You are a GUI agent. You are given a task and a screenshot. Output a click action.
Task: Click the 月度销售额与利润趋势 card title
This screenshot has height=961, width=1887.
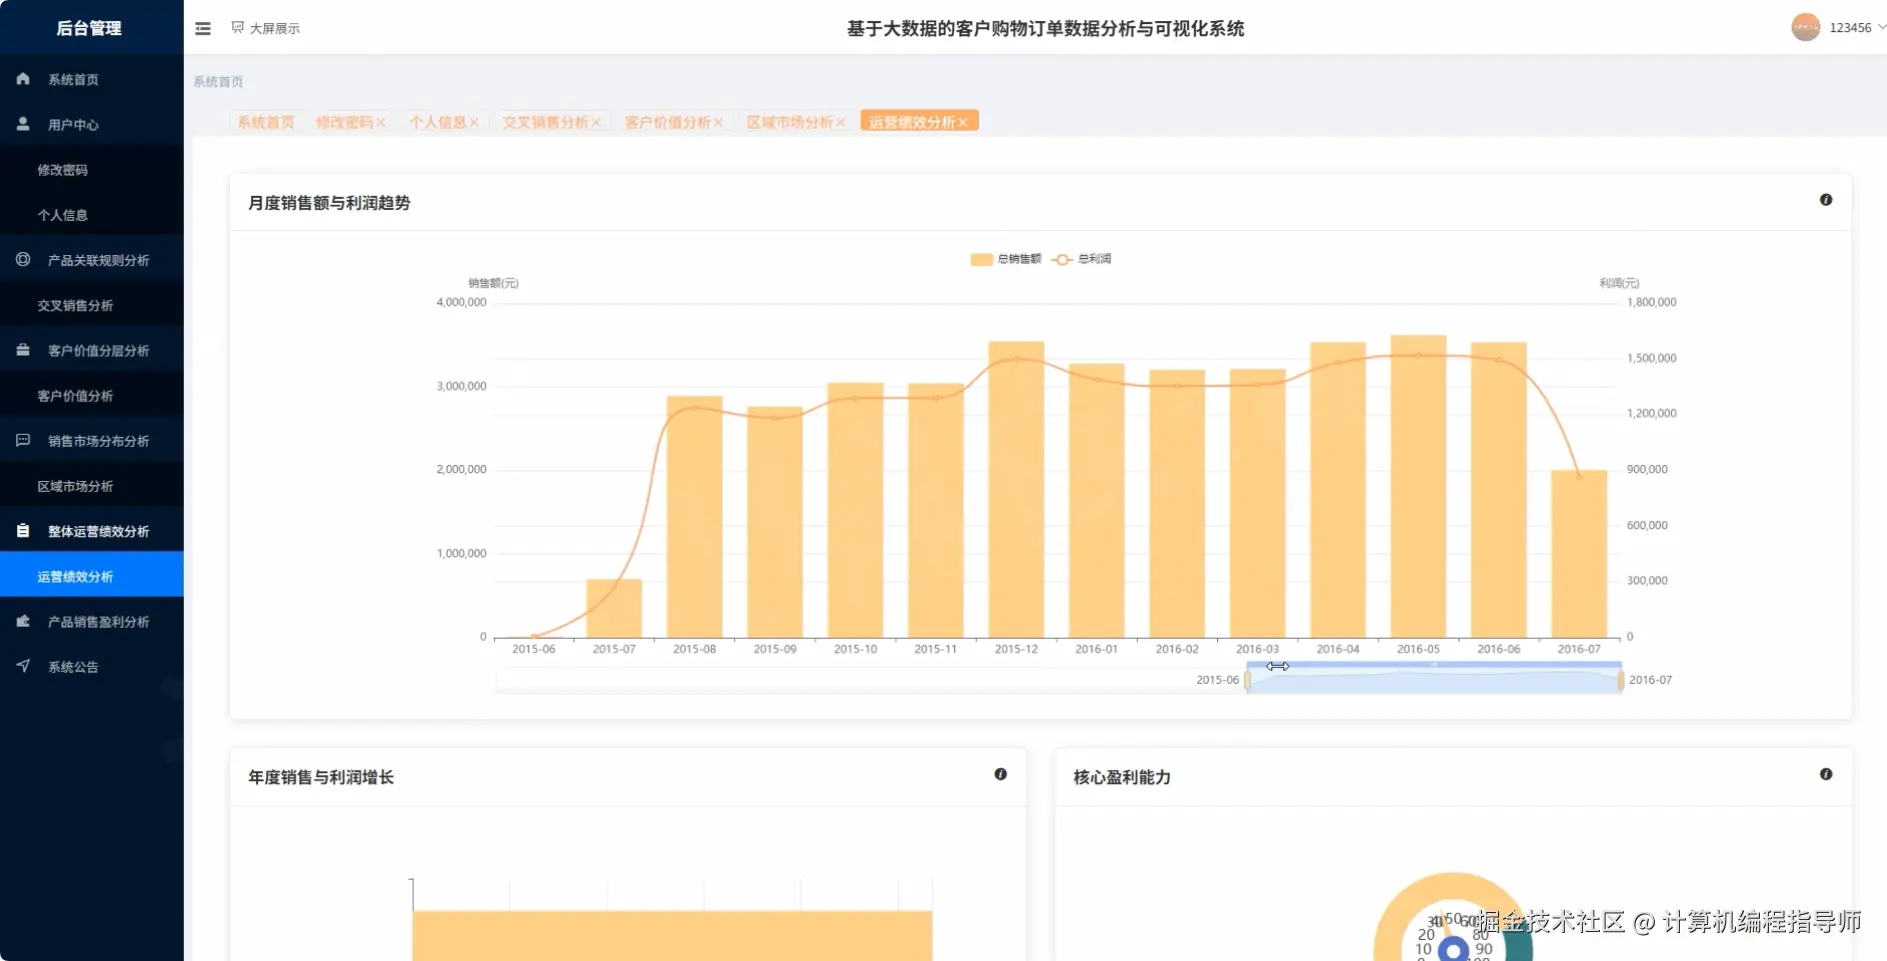click(329, 203)
